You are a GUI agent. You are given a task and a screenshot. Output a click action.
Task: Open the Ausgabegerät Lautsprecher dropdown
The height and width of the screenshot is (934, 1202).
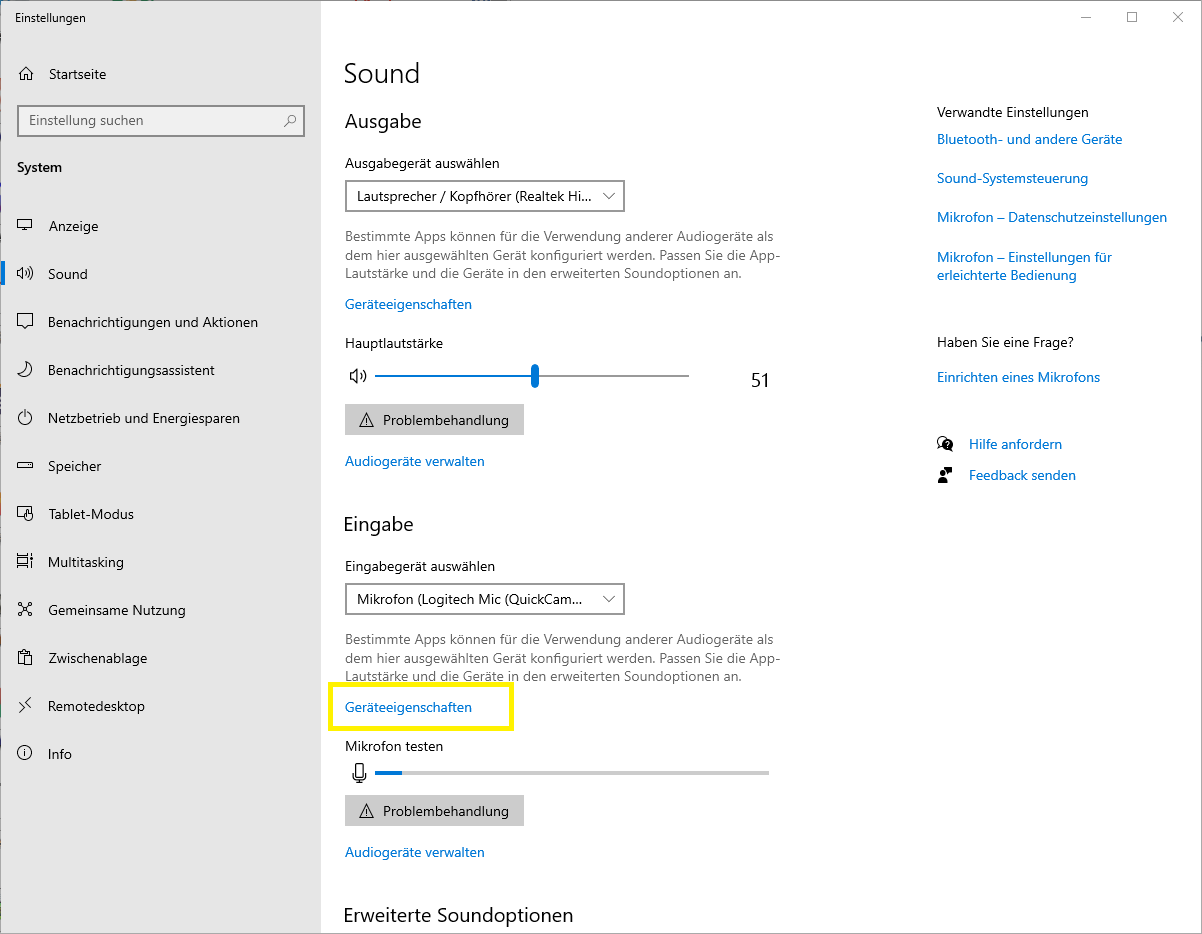485,196
